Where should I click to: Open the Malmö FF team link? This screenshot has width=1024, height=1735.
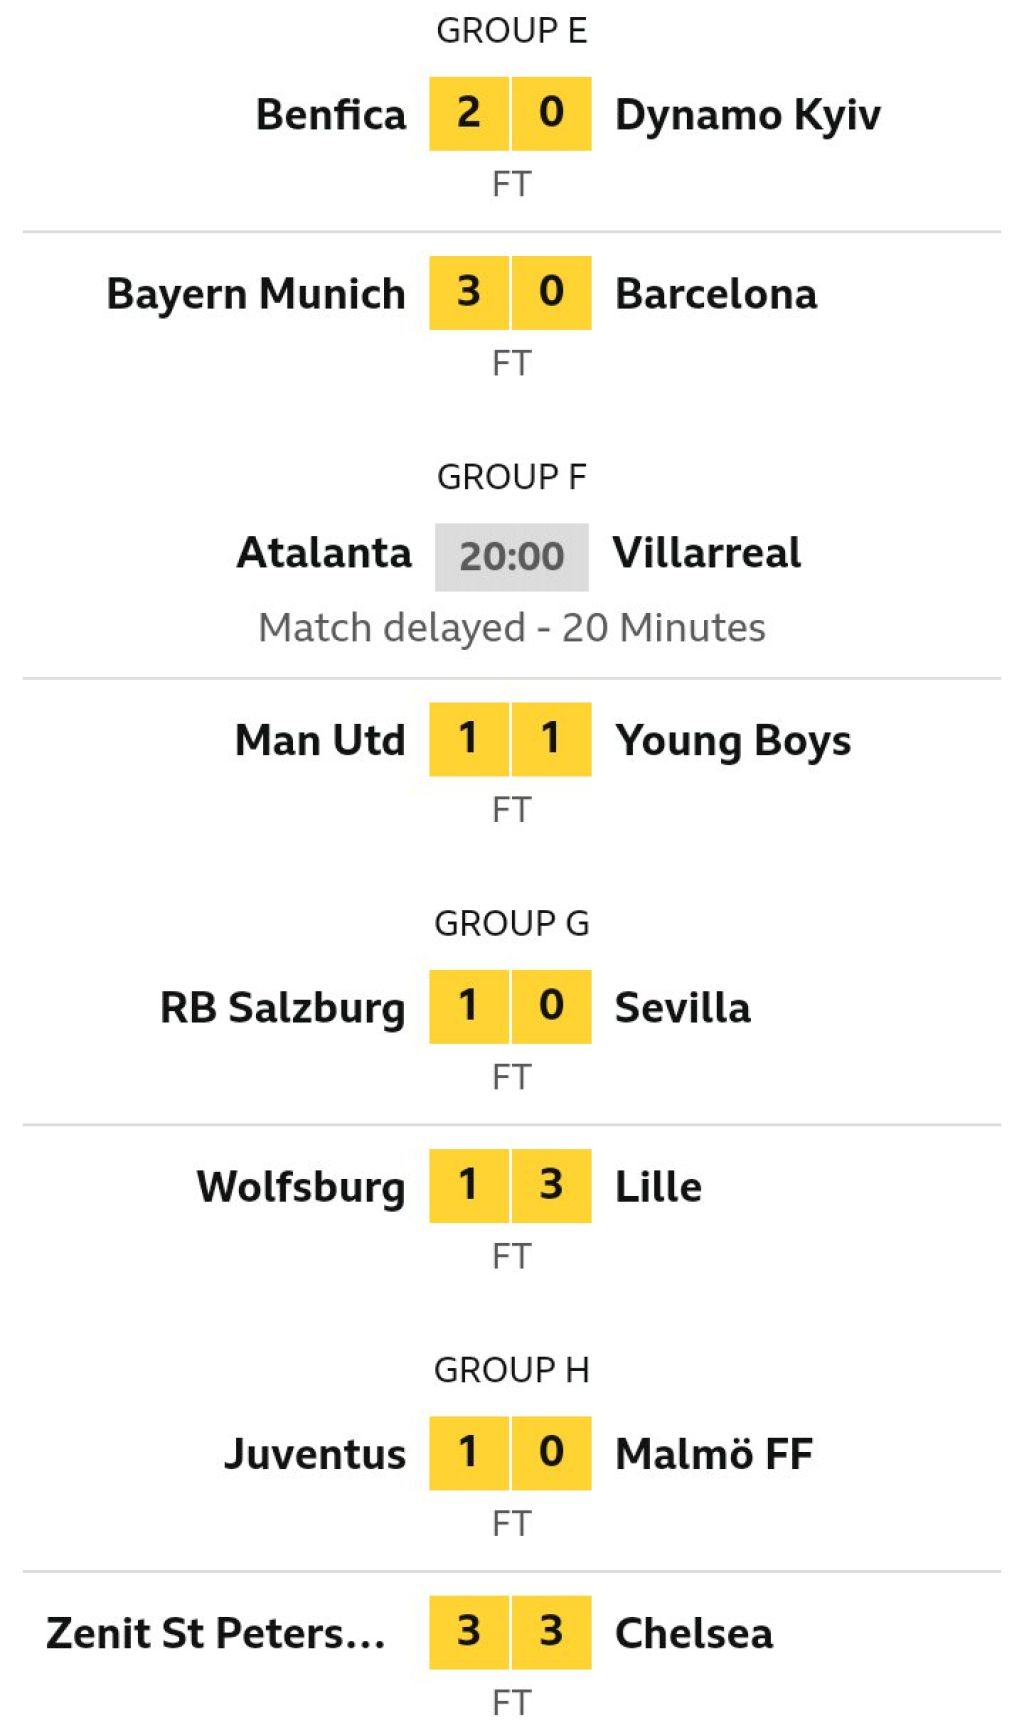pyautogui.click(x=714, y=1454)
